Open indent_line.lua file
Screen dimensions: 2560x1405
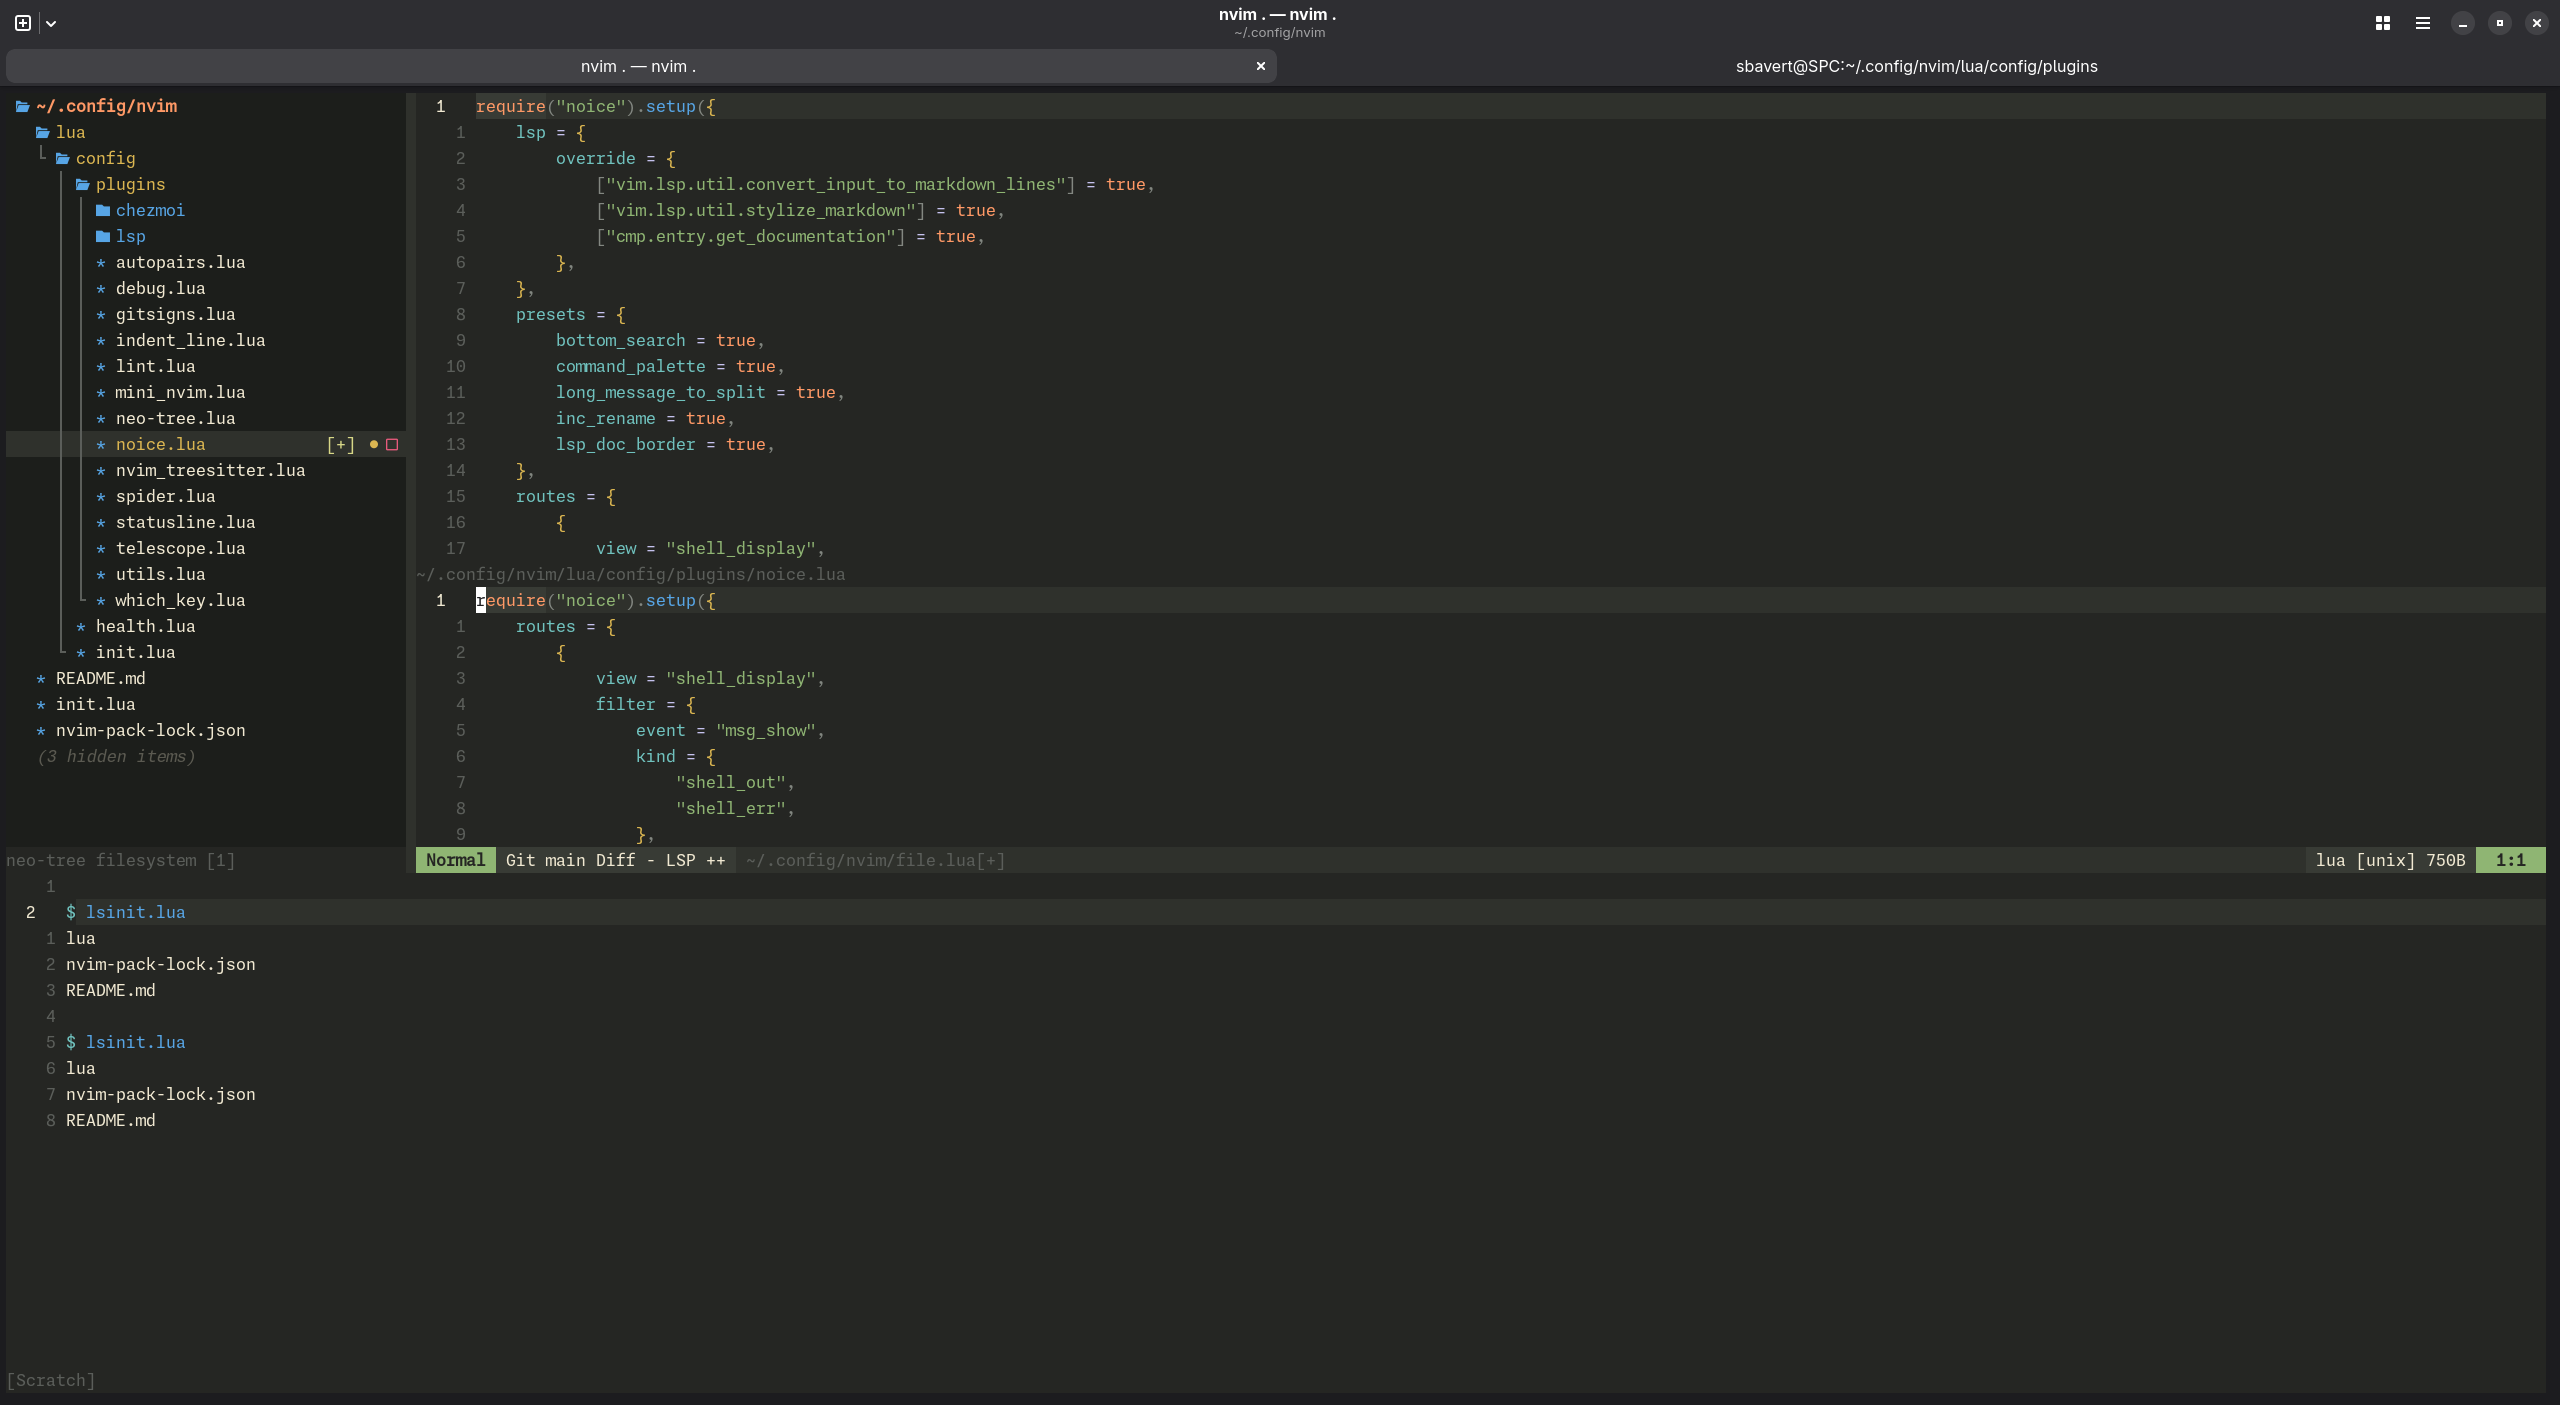[x=190, y=340]
